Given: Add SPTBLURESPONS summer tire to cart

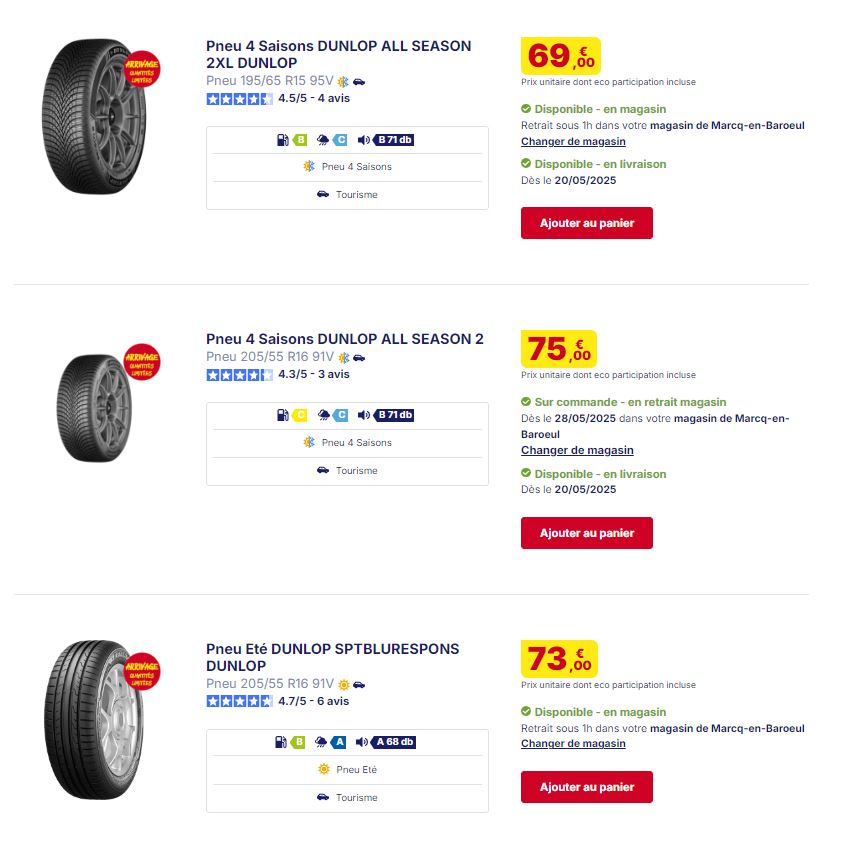Looking at the screenshot, I should [x=587, y=787].
